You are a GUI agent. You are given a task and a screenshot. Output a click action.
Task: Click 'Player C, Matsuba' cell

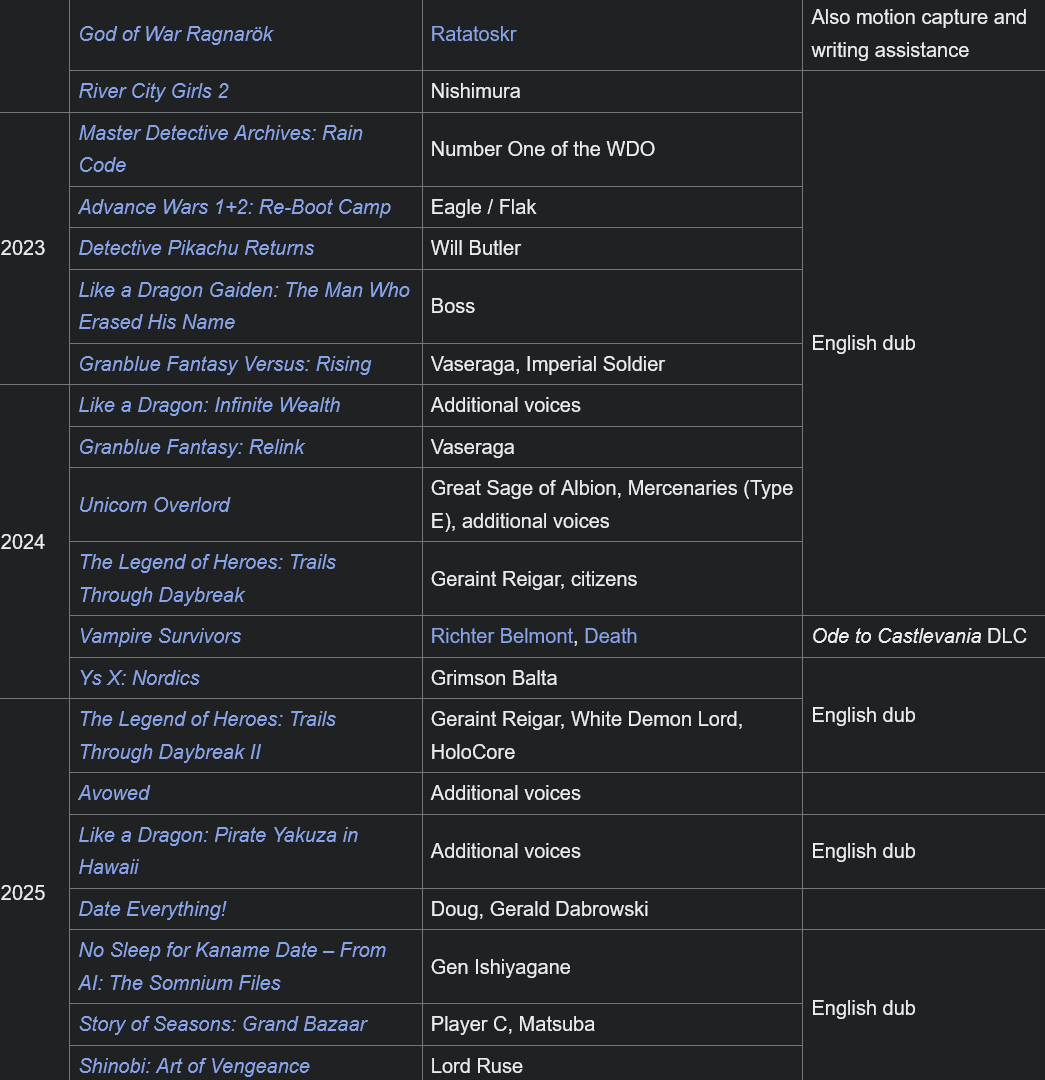pyautogui.click(x=612, y=1024)
